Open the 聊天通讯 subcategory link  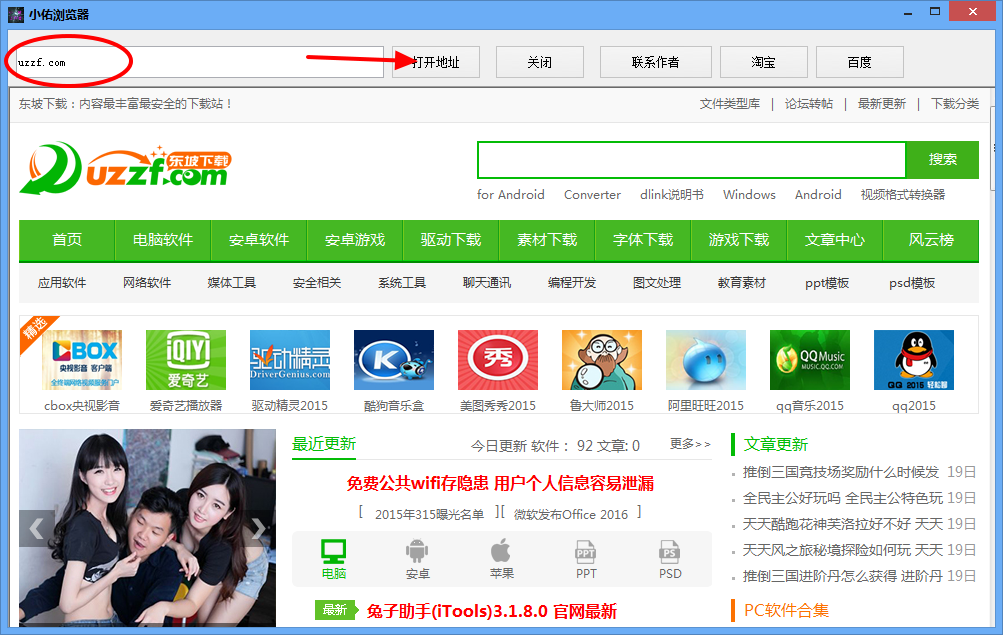click(x=487, y=283)
